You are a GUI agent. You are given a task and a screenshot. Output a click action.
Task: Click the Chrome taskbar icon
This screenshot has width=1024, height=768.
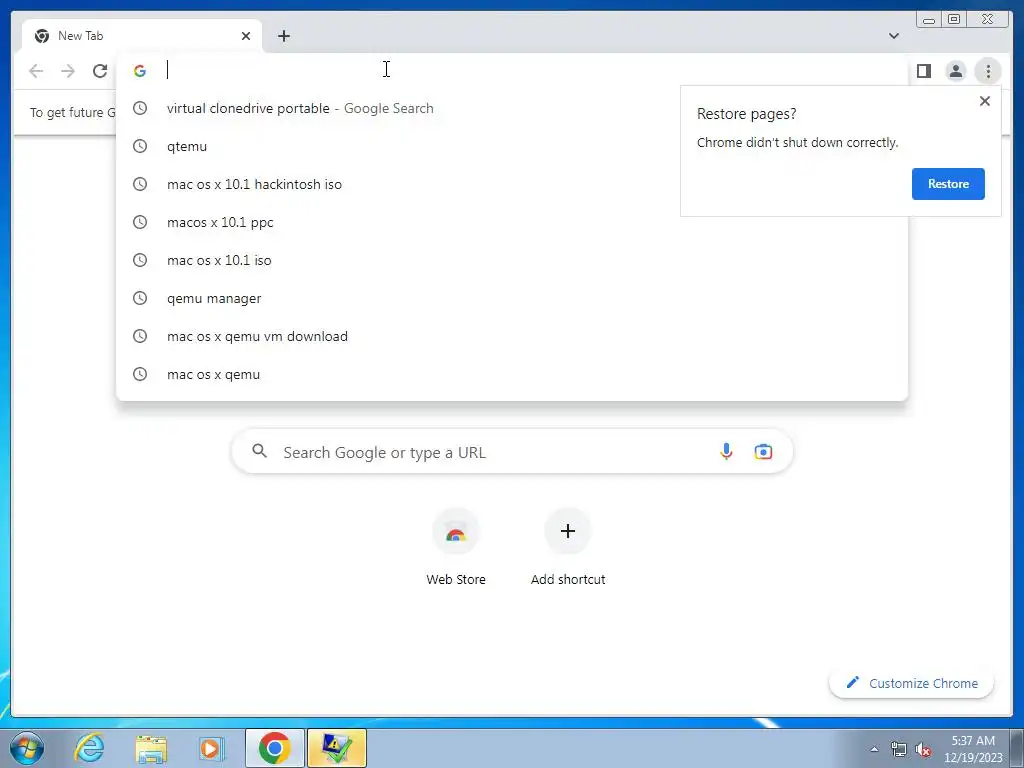coord(274,748)
